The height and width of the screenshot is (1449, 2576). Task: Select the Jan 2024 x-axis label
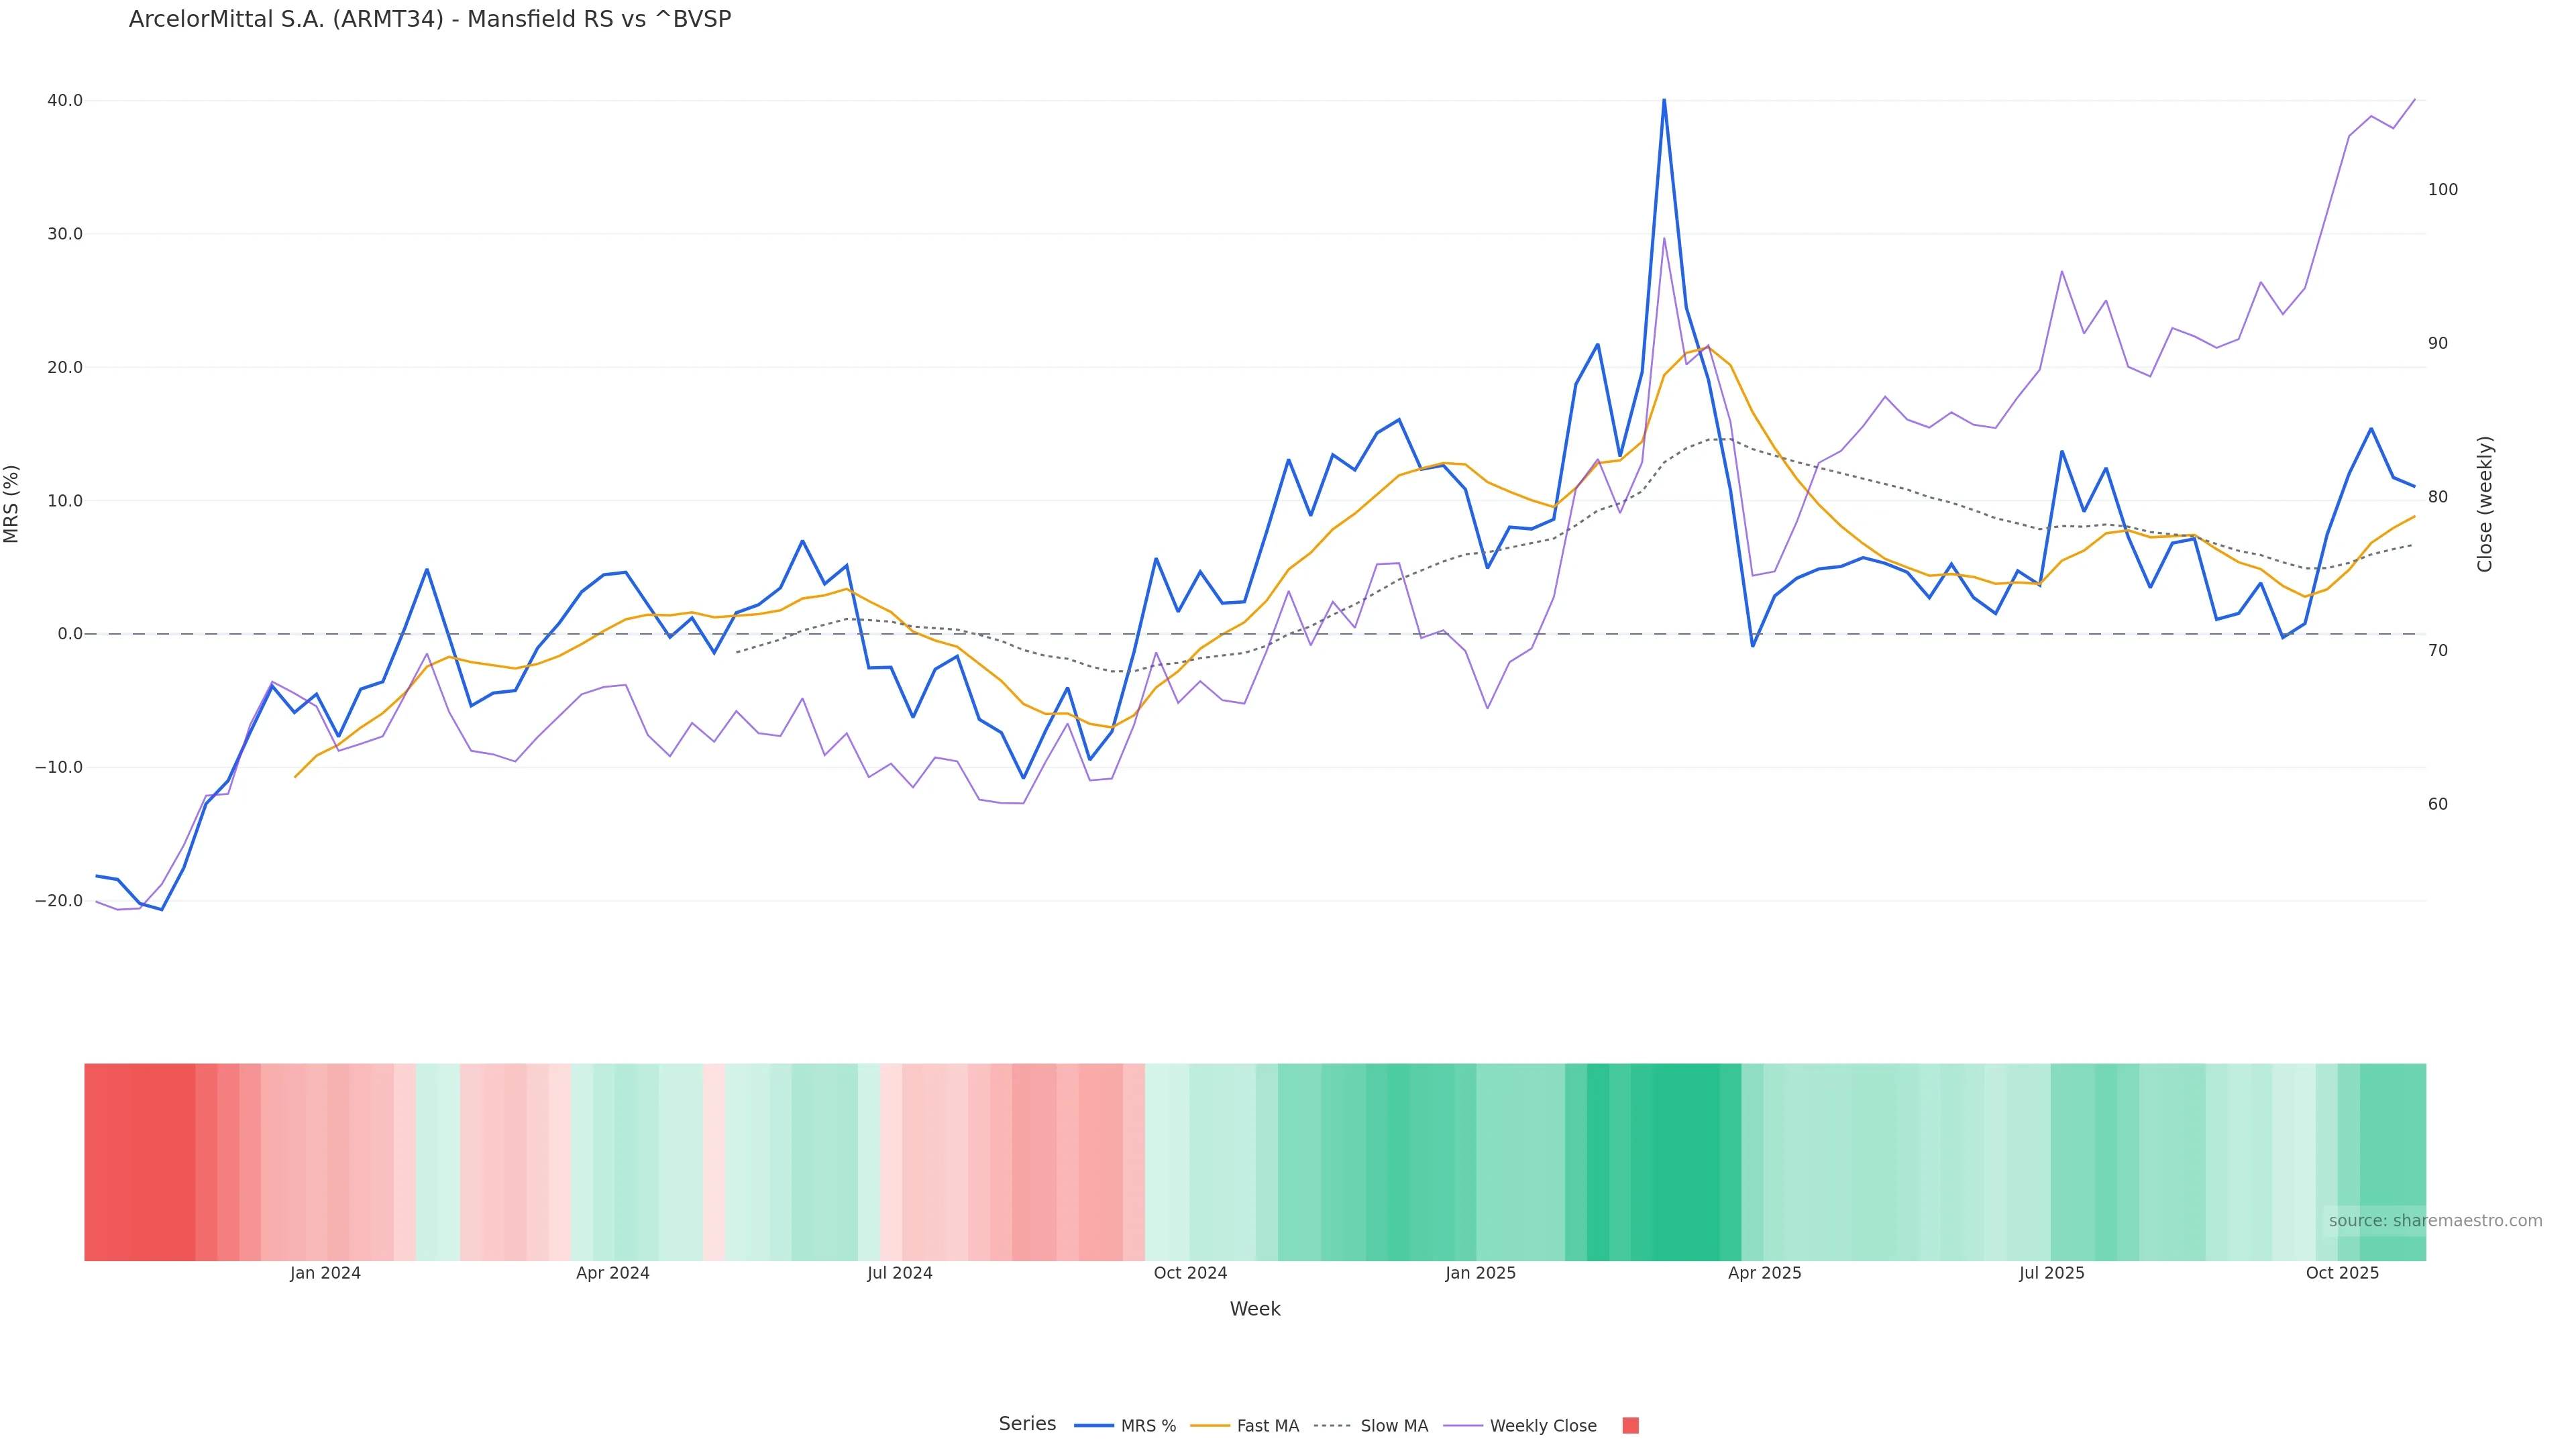coord(325,1273)
